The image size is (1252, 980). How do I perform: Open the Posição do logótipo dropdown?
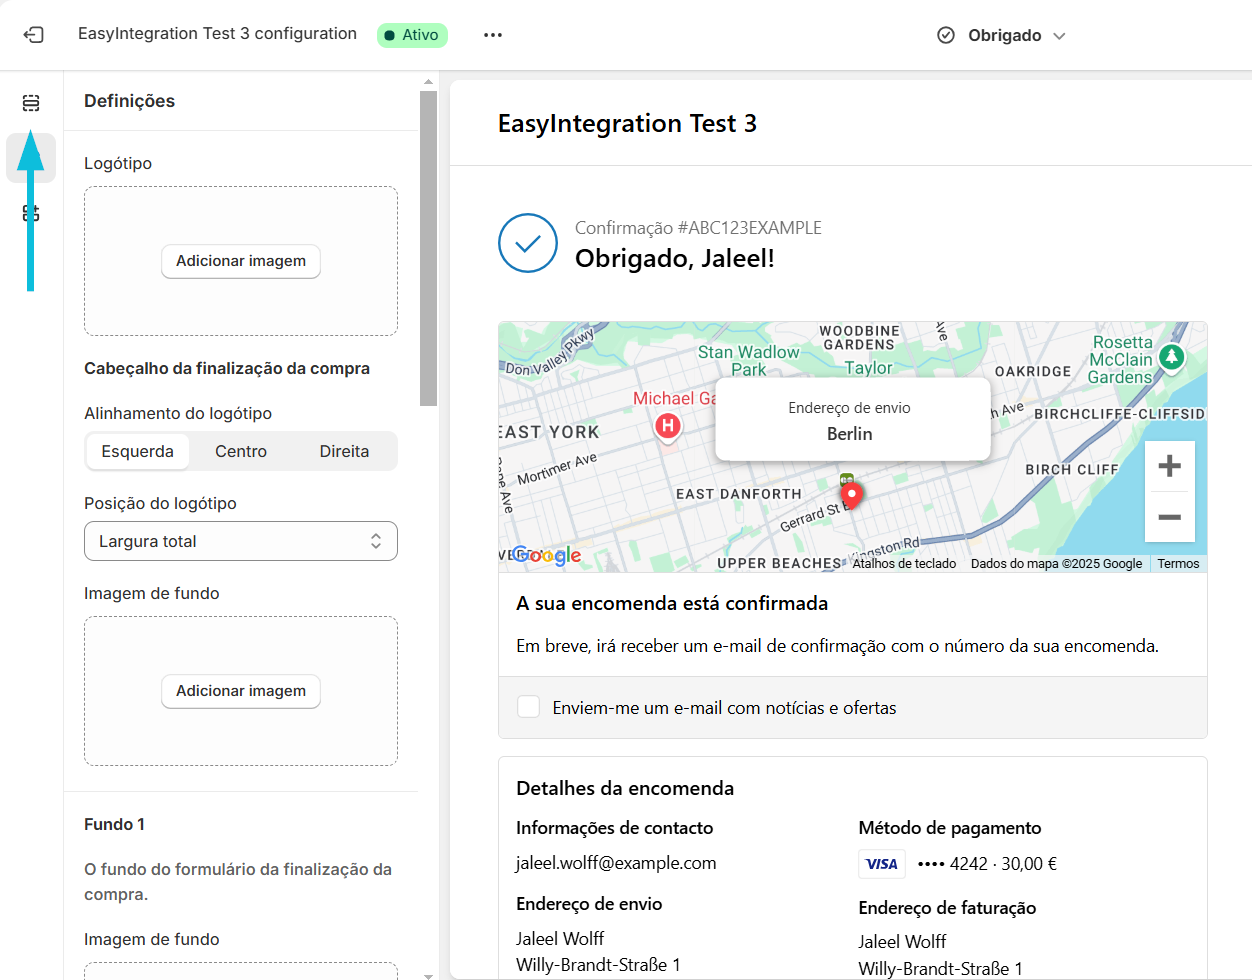(241, 541)
